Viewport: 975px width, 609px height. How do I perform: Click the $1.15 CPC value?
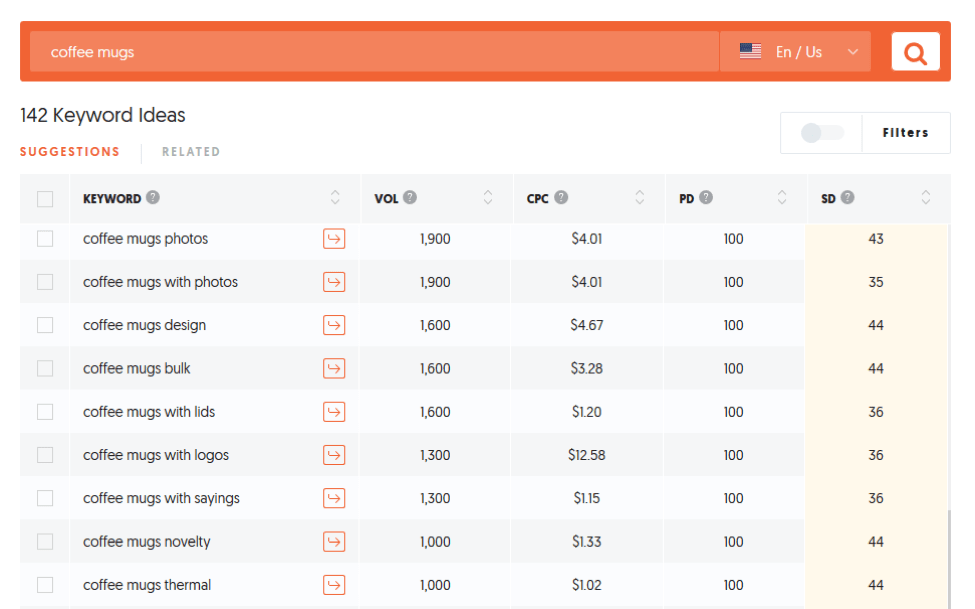(x=586, y=498)
